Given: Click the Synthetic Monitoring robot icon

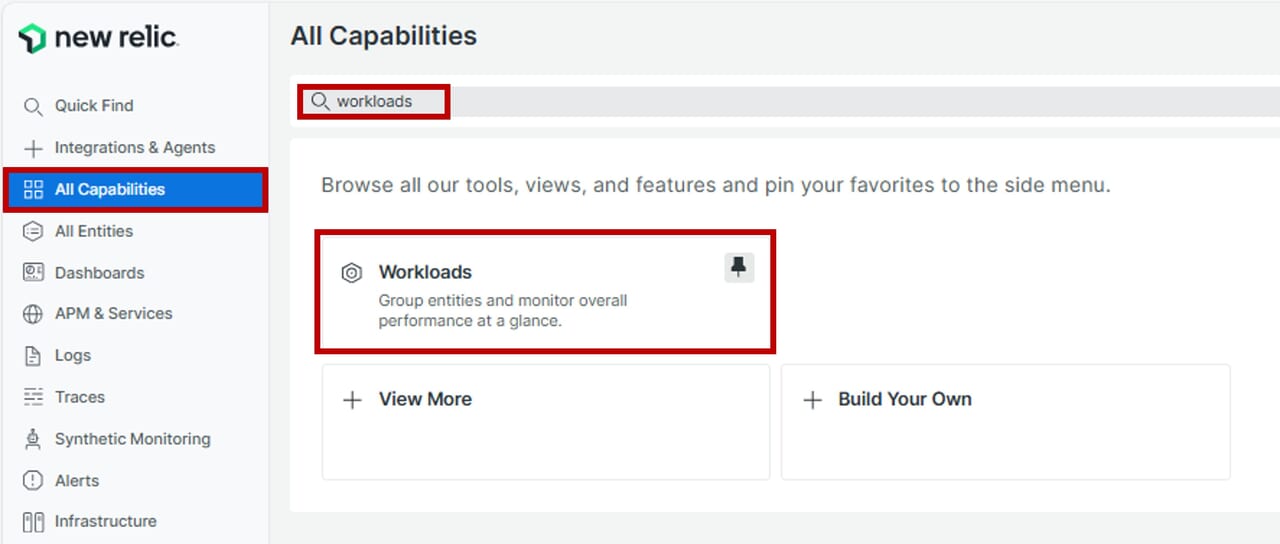Looking at the screenshot, I should [x=33, y=439].
